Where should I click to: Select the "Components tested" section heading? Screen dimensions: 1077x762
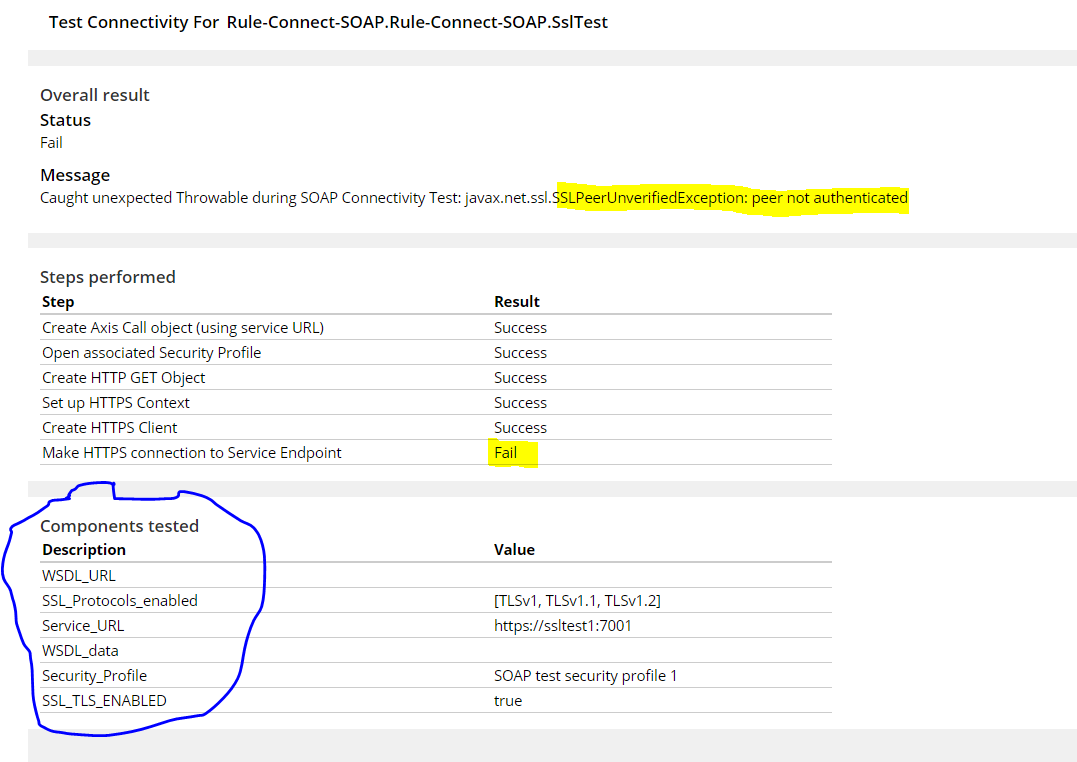pos(120,526)
